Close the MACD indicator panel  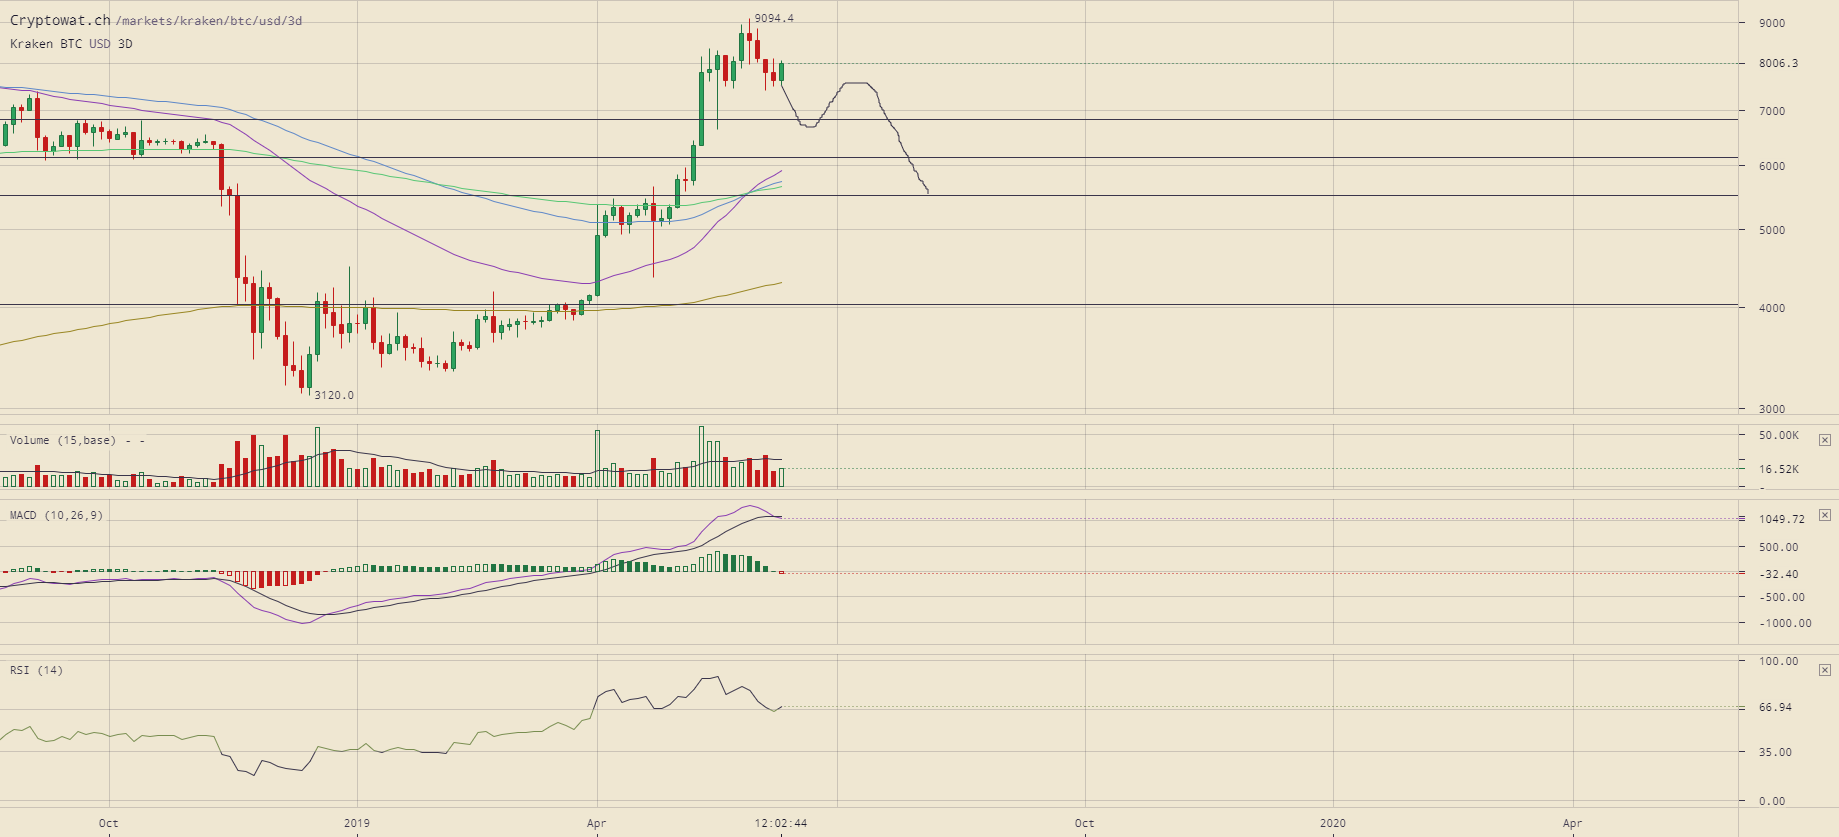click(1824, 516)
